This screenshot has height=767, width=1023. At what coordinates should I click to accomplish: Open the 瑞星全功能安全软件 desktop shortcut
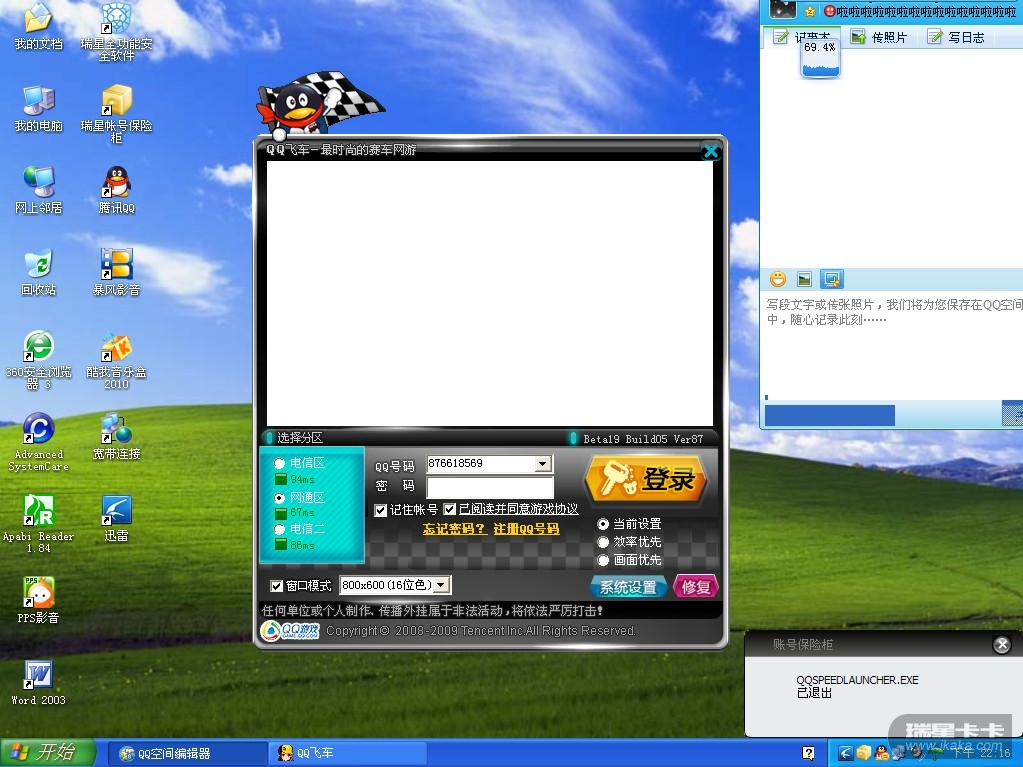[x=116, y=31]
